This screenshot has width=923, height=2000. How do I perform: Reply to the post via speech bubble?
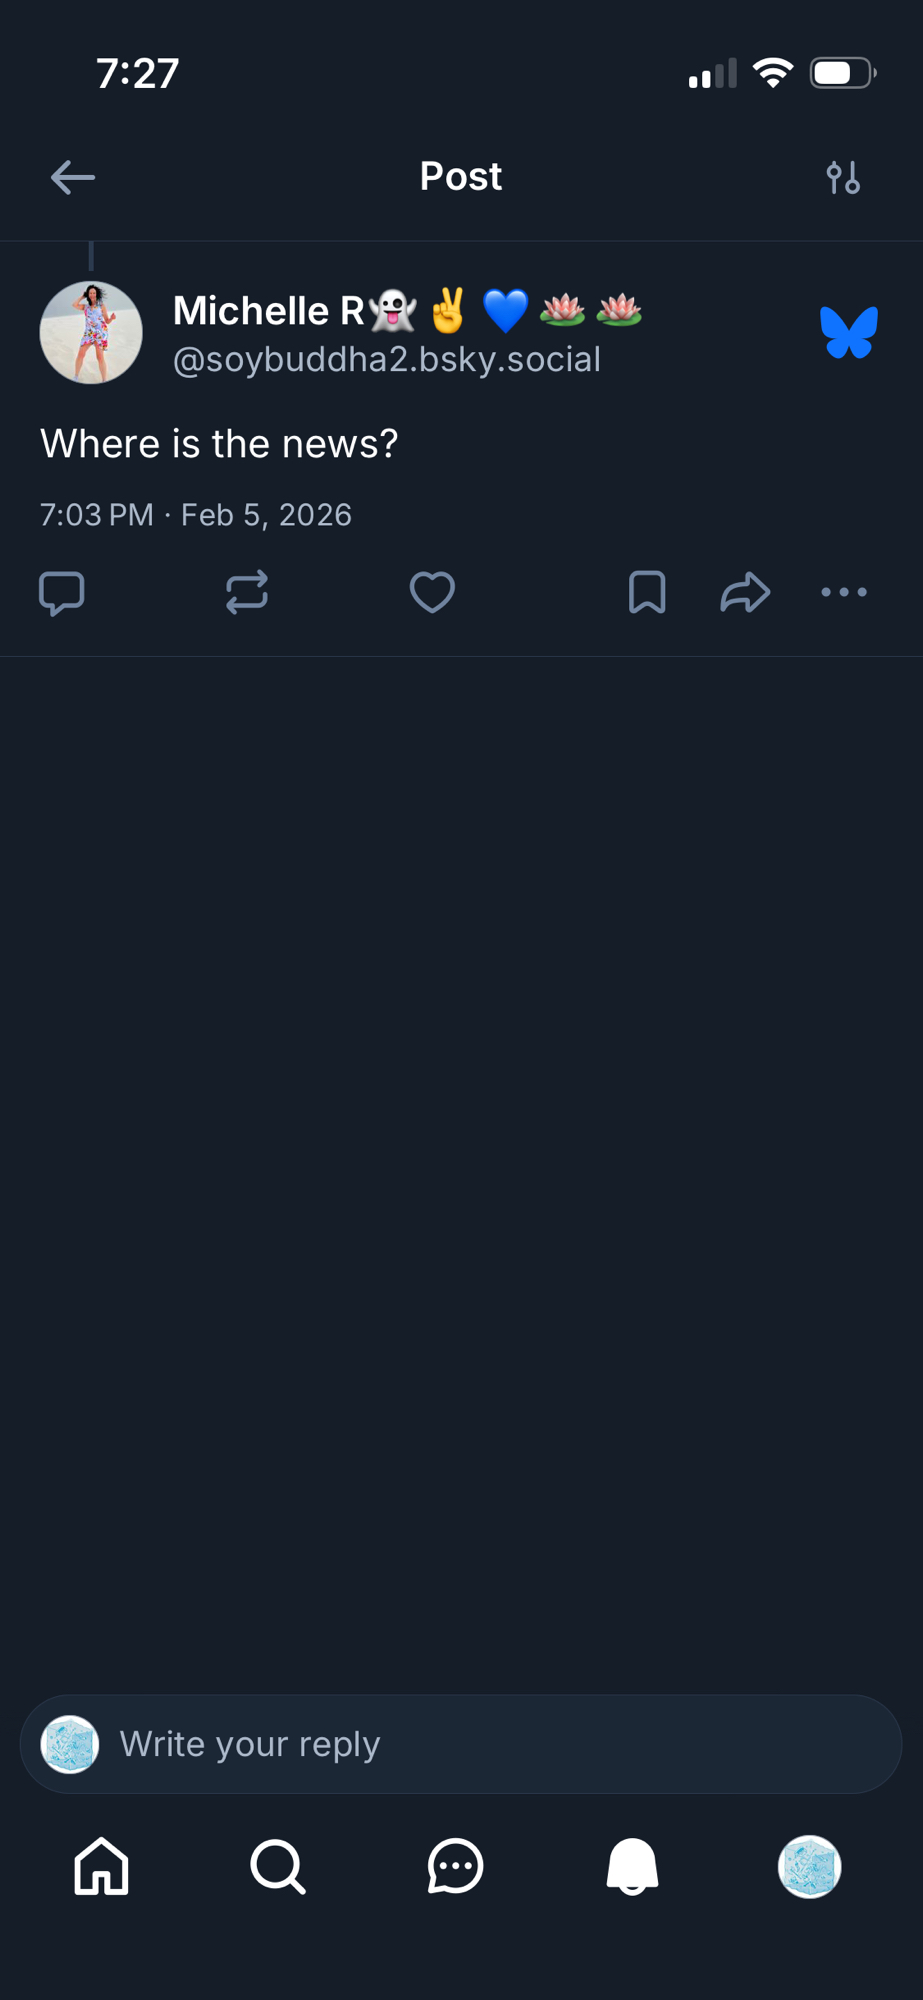62,592
